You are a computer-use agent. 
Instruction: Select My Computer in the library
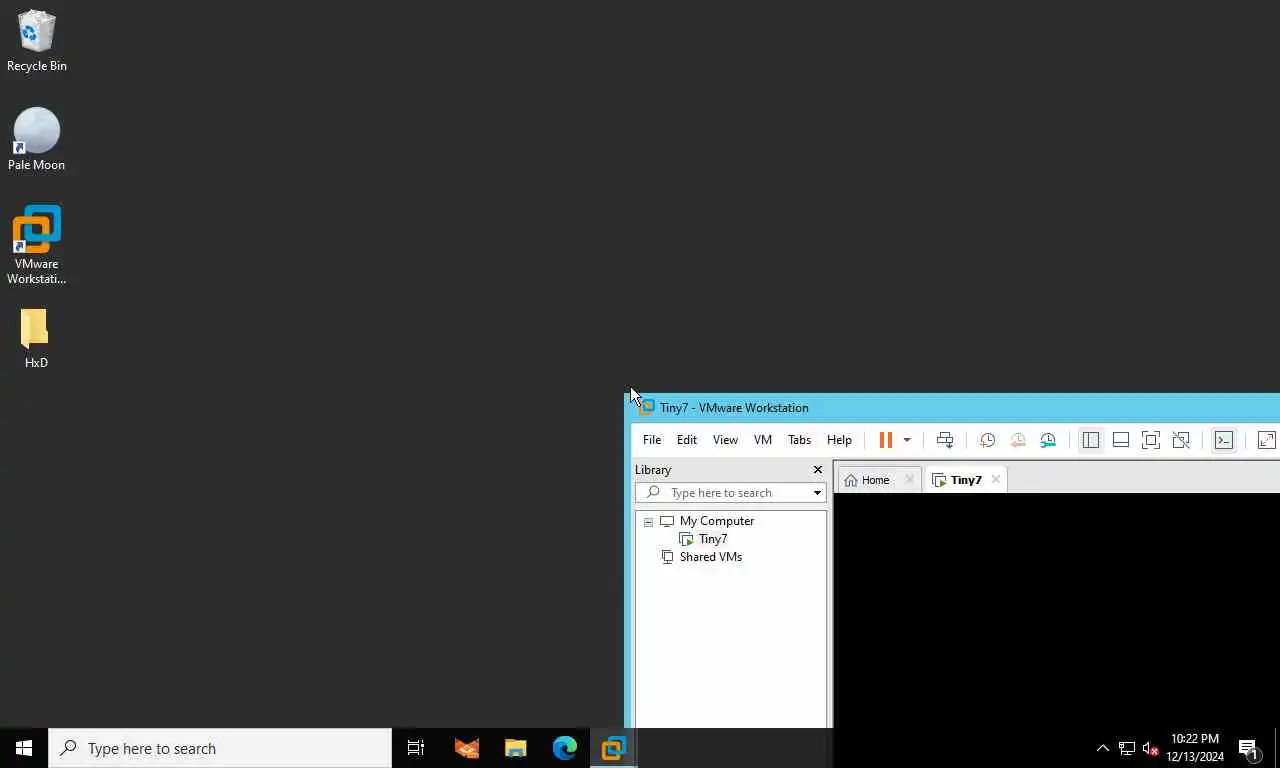point(717,521)
